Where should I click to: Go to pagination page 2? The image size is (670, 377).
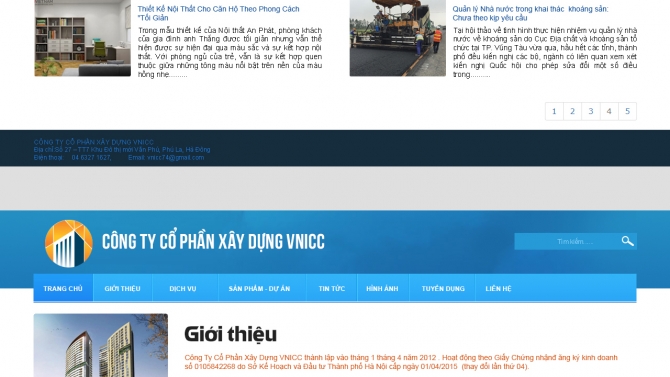pyautogui.click(x=573, y=112)
